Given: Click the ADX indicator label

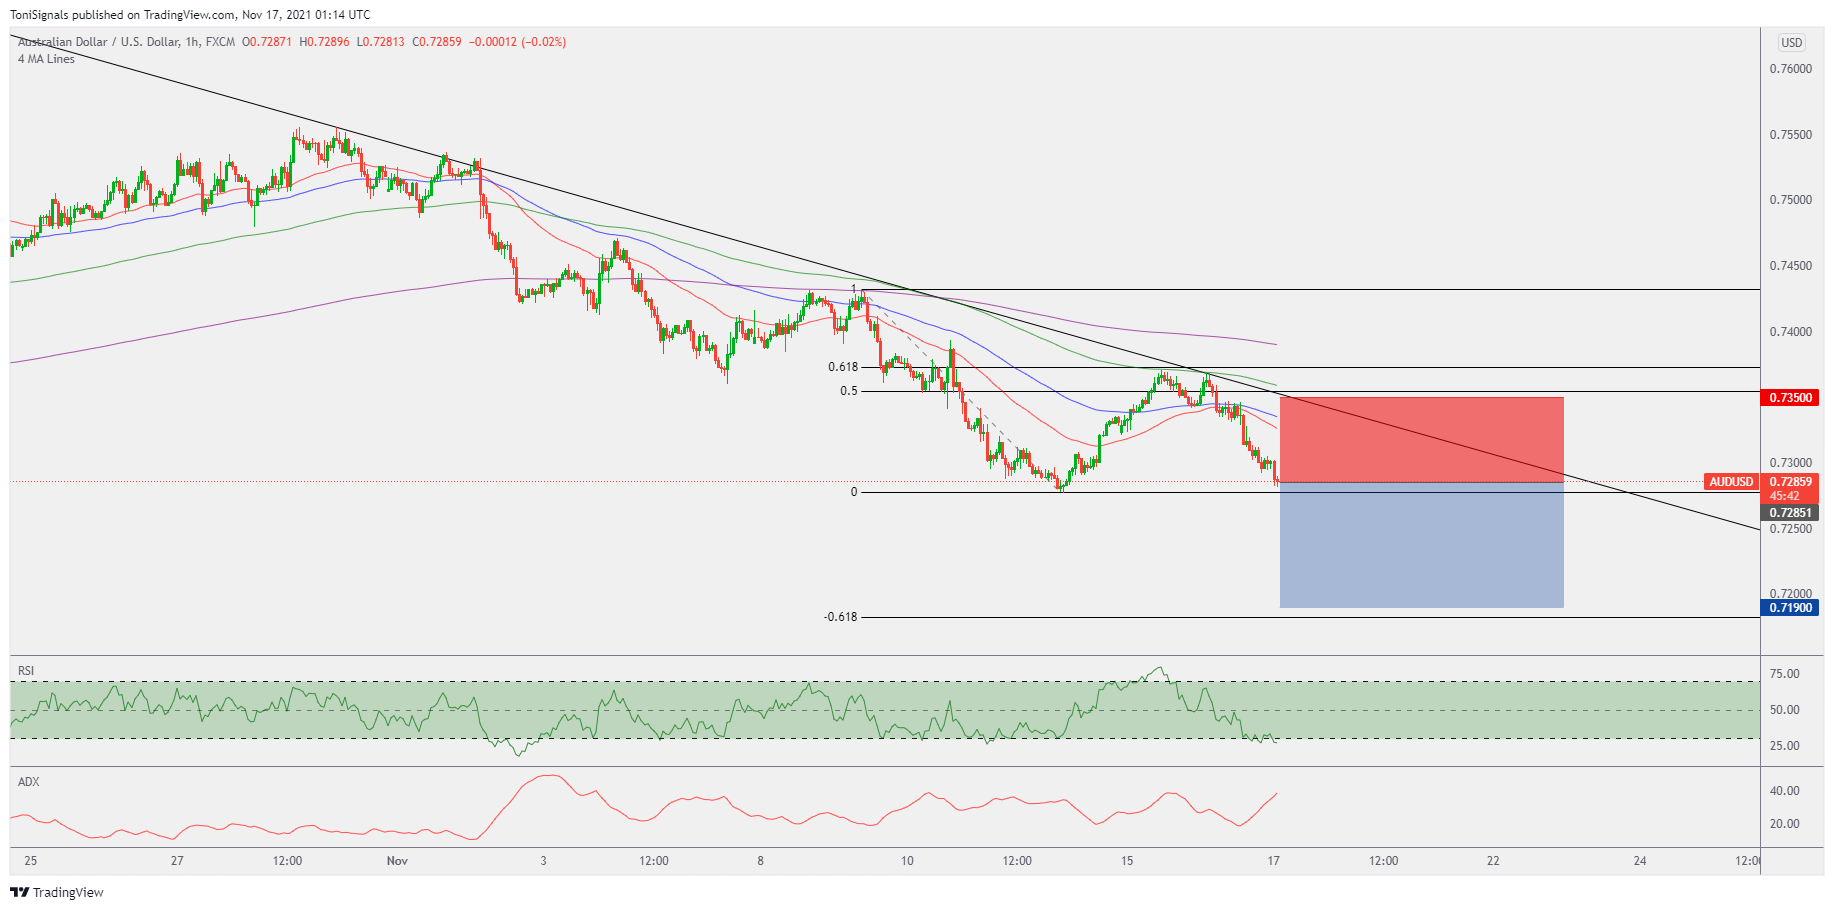Looking at the screenshot, I should click(x=28, y=781).
